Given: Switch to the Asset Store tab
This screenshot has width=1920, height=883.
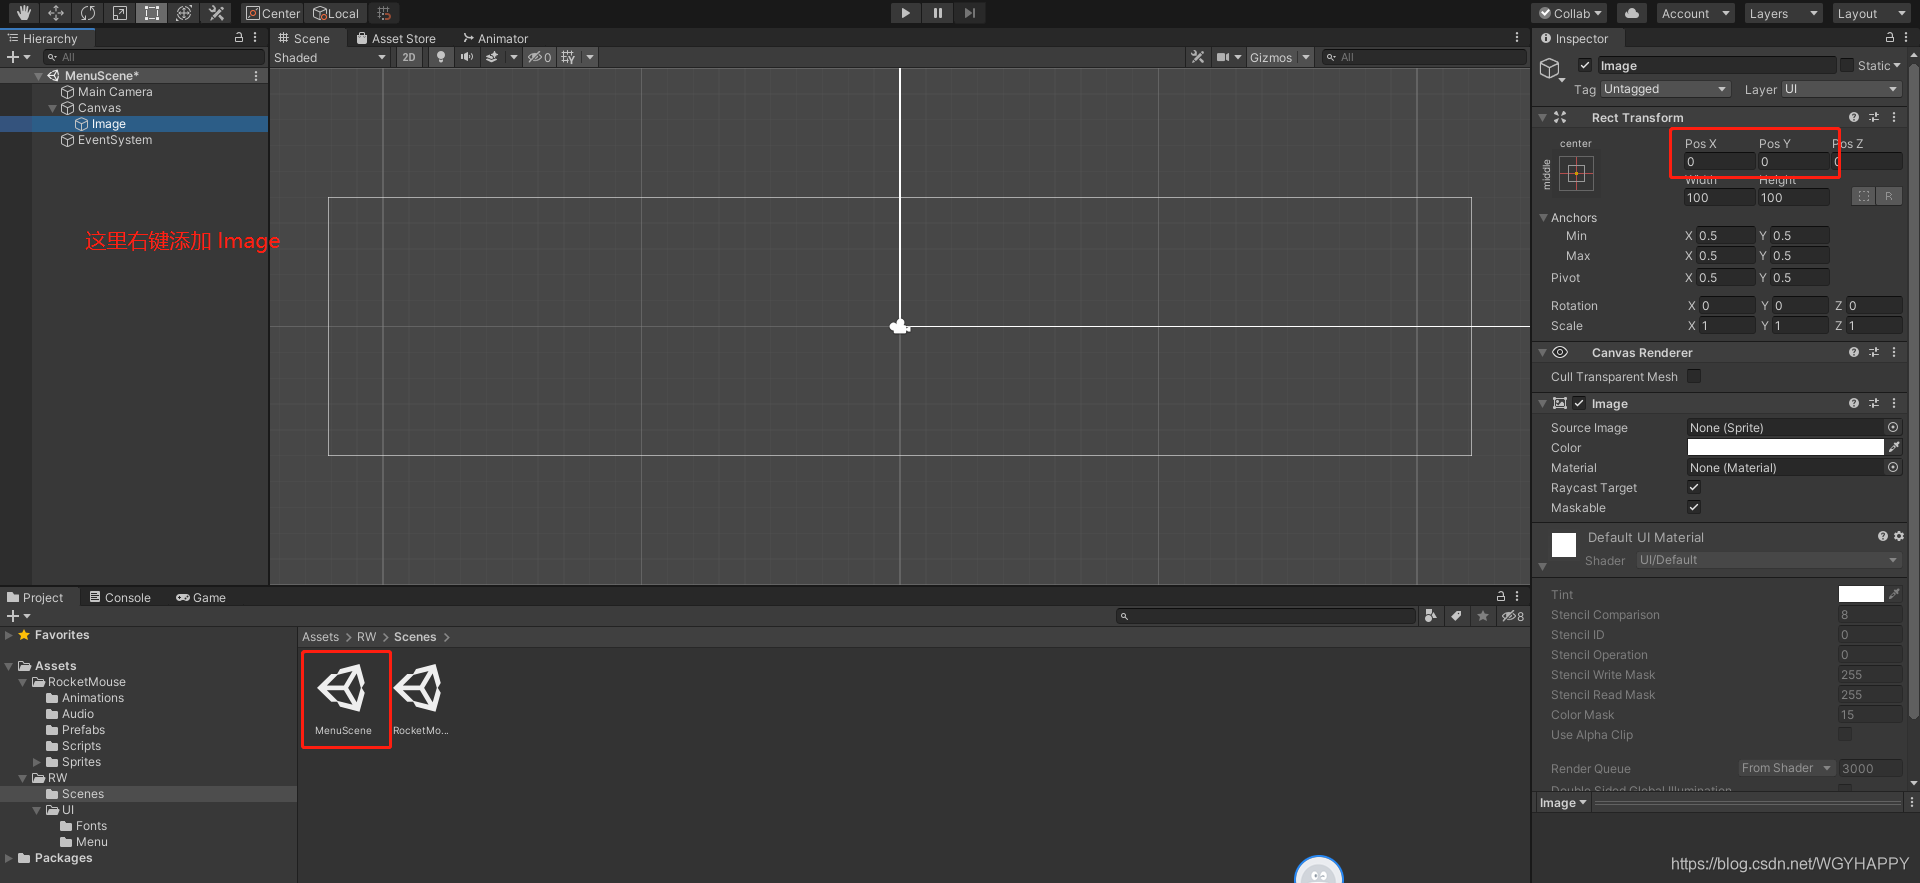Looking at the screenshot, I should (396, 38).
